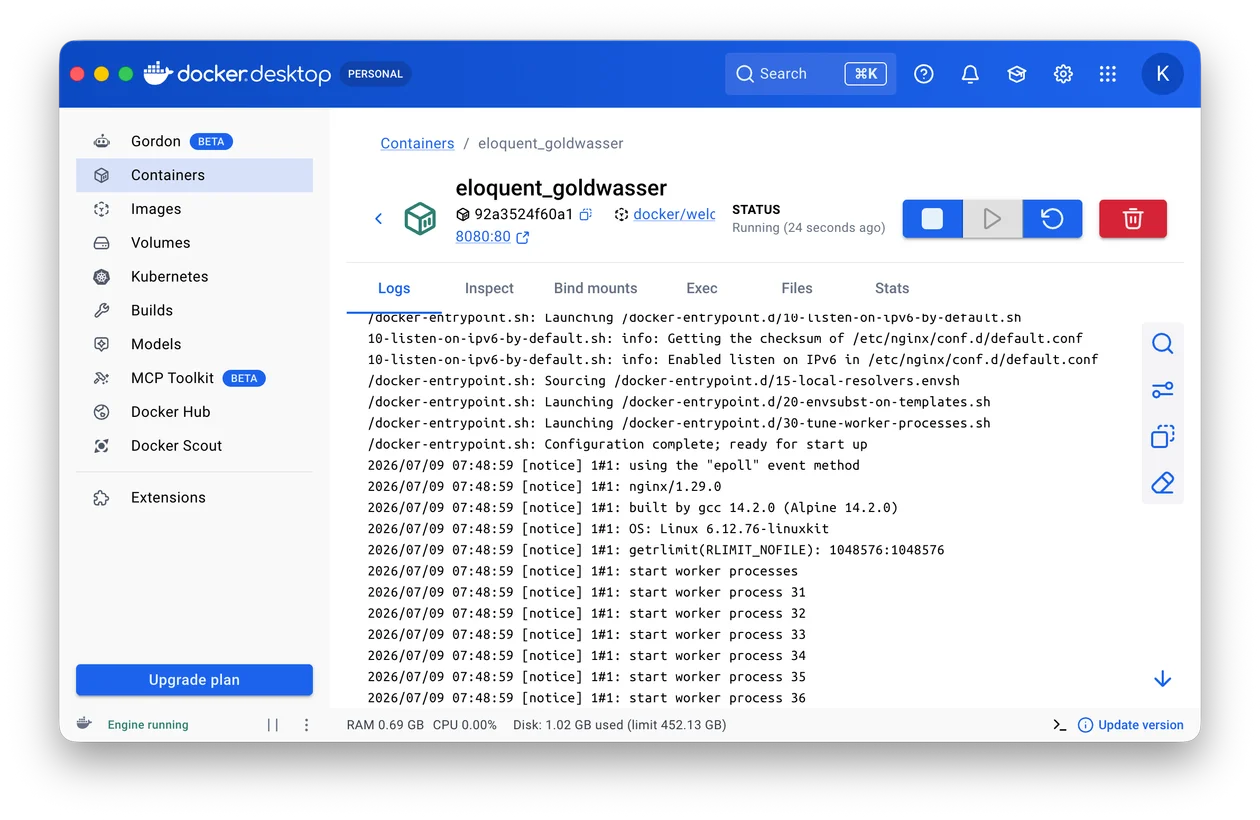Image resolution: width=1260 pixels, height=820 pixels.
Task: Open Builds in the sidebar
Action: tap(194, 311)
